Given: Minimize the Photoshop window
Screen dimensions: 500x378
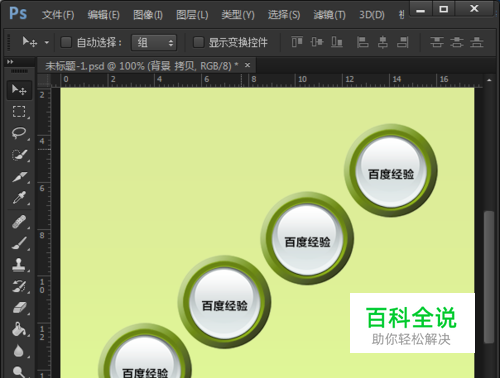Looking at the screenshot, I should coord(421,9).
